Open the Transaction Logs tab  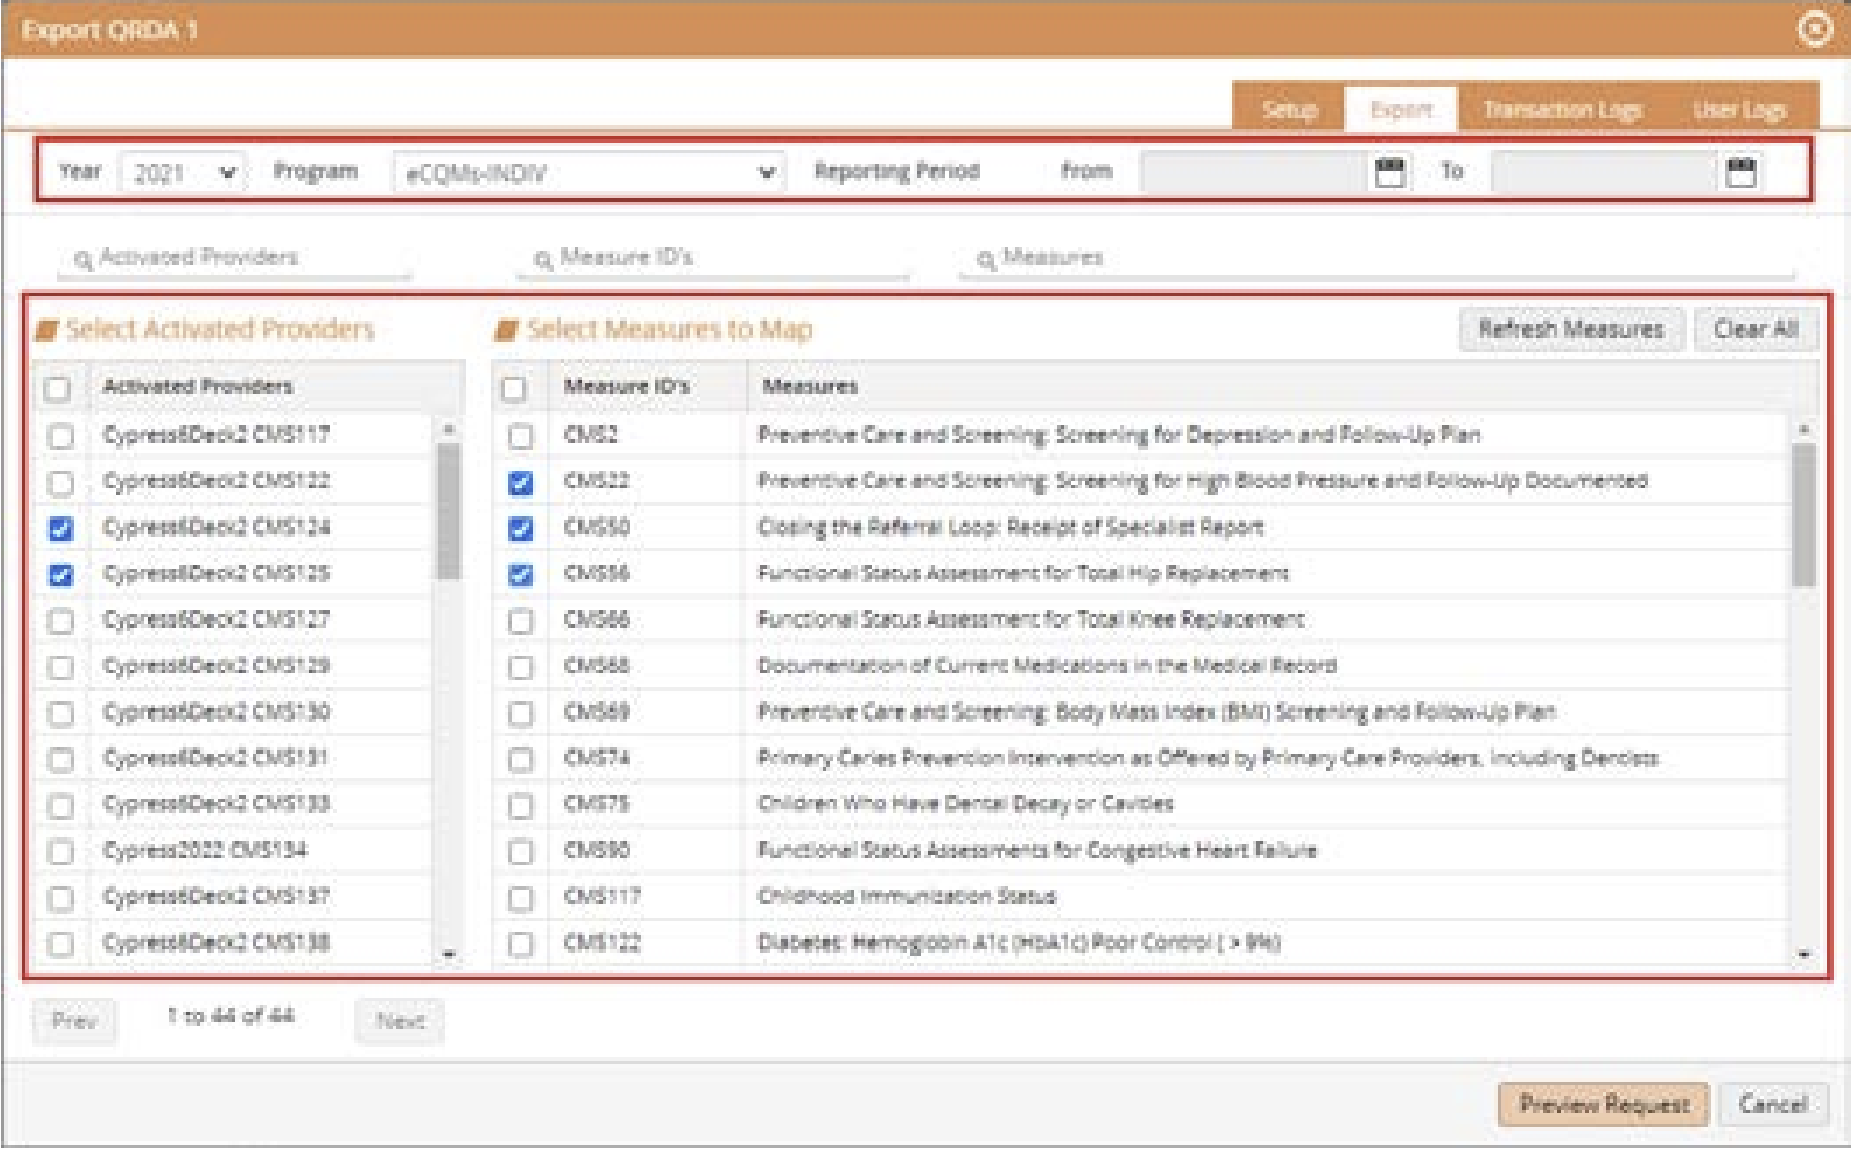coord(1562,109)
